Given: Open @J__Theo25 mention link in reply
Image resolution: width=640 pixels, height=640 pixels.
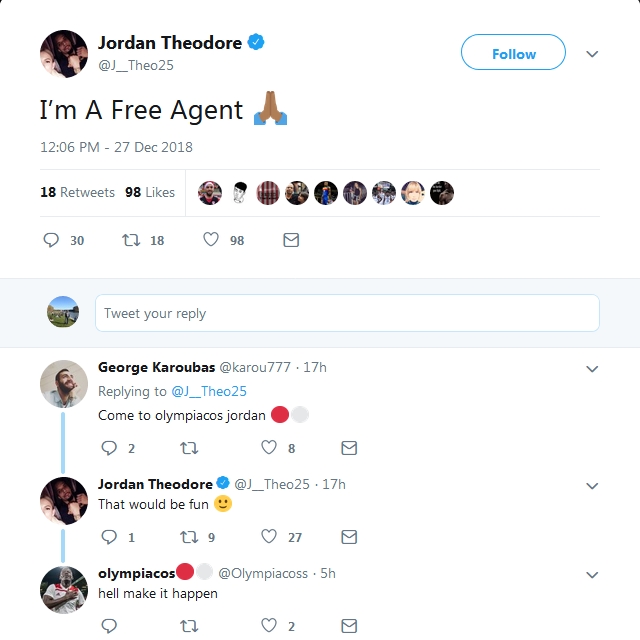Looking at the screenshot, I should (209, 391).
